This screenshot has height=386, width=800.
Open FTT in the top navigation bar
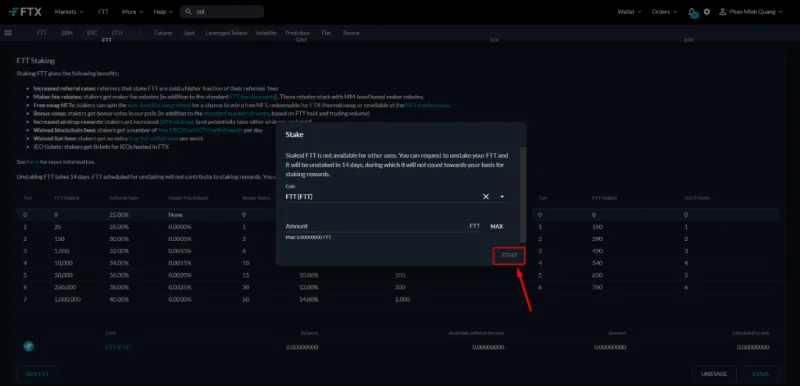(103, 12)
